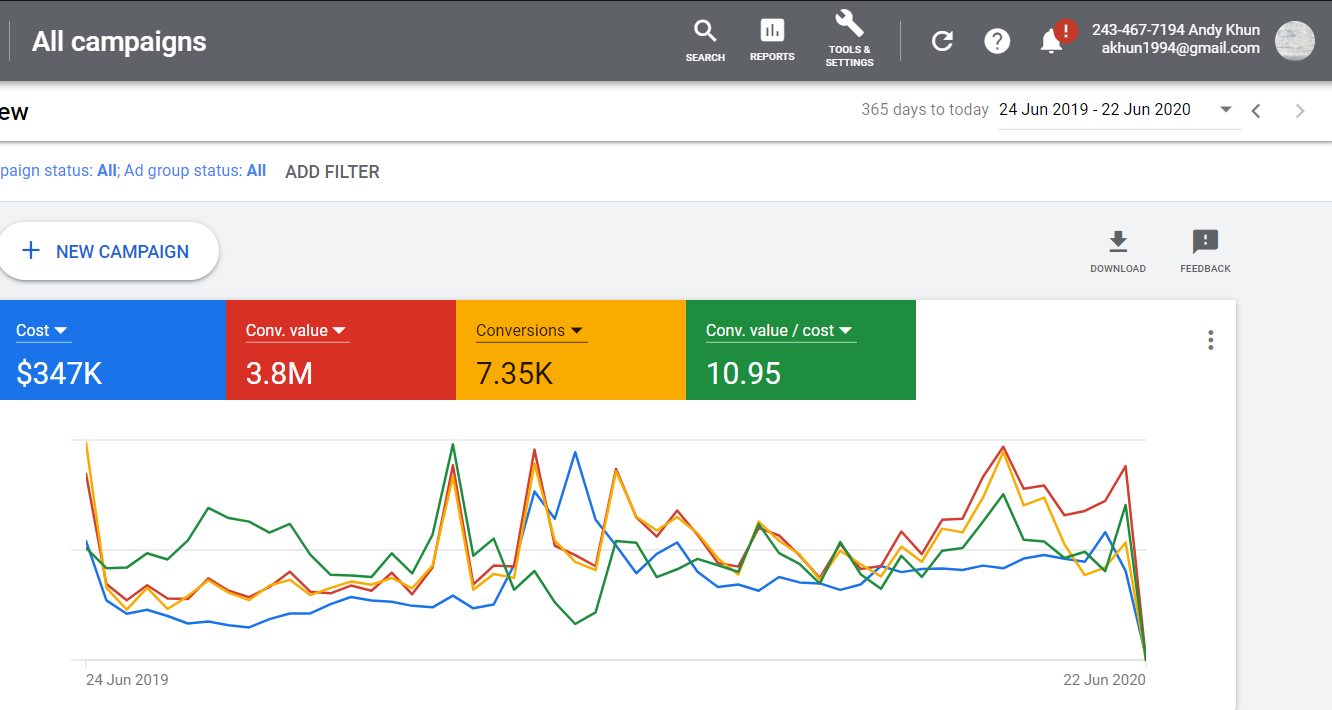This screenshot has width=1332, height=710.
Task: Click the NEW CAMPAIGN button
Action: pos(110,251)
